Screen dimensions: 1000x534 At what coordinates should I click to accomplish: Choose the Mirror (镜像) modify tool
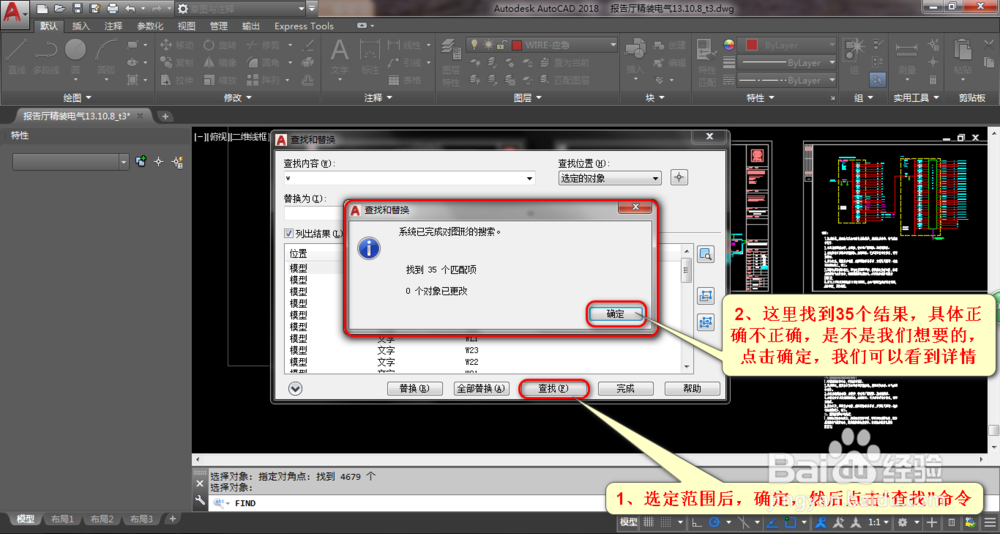click(x=220, y=63)
